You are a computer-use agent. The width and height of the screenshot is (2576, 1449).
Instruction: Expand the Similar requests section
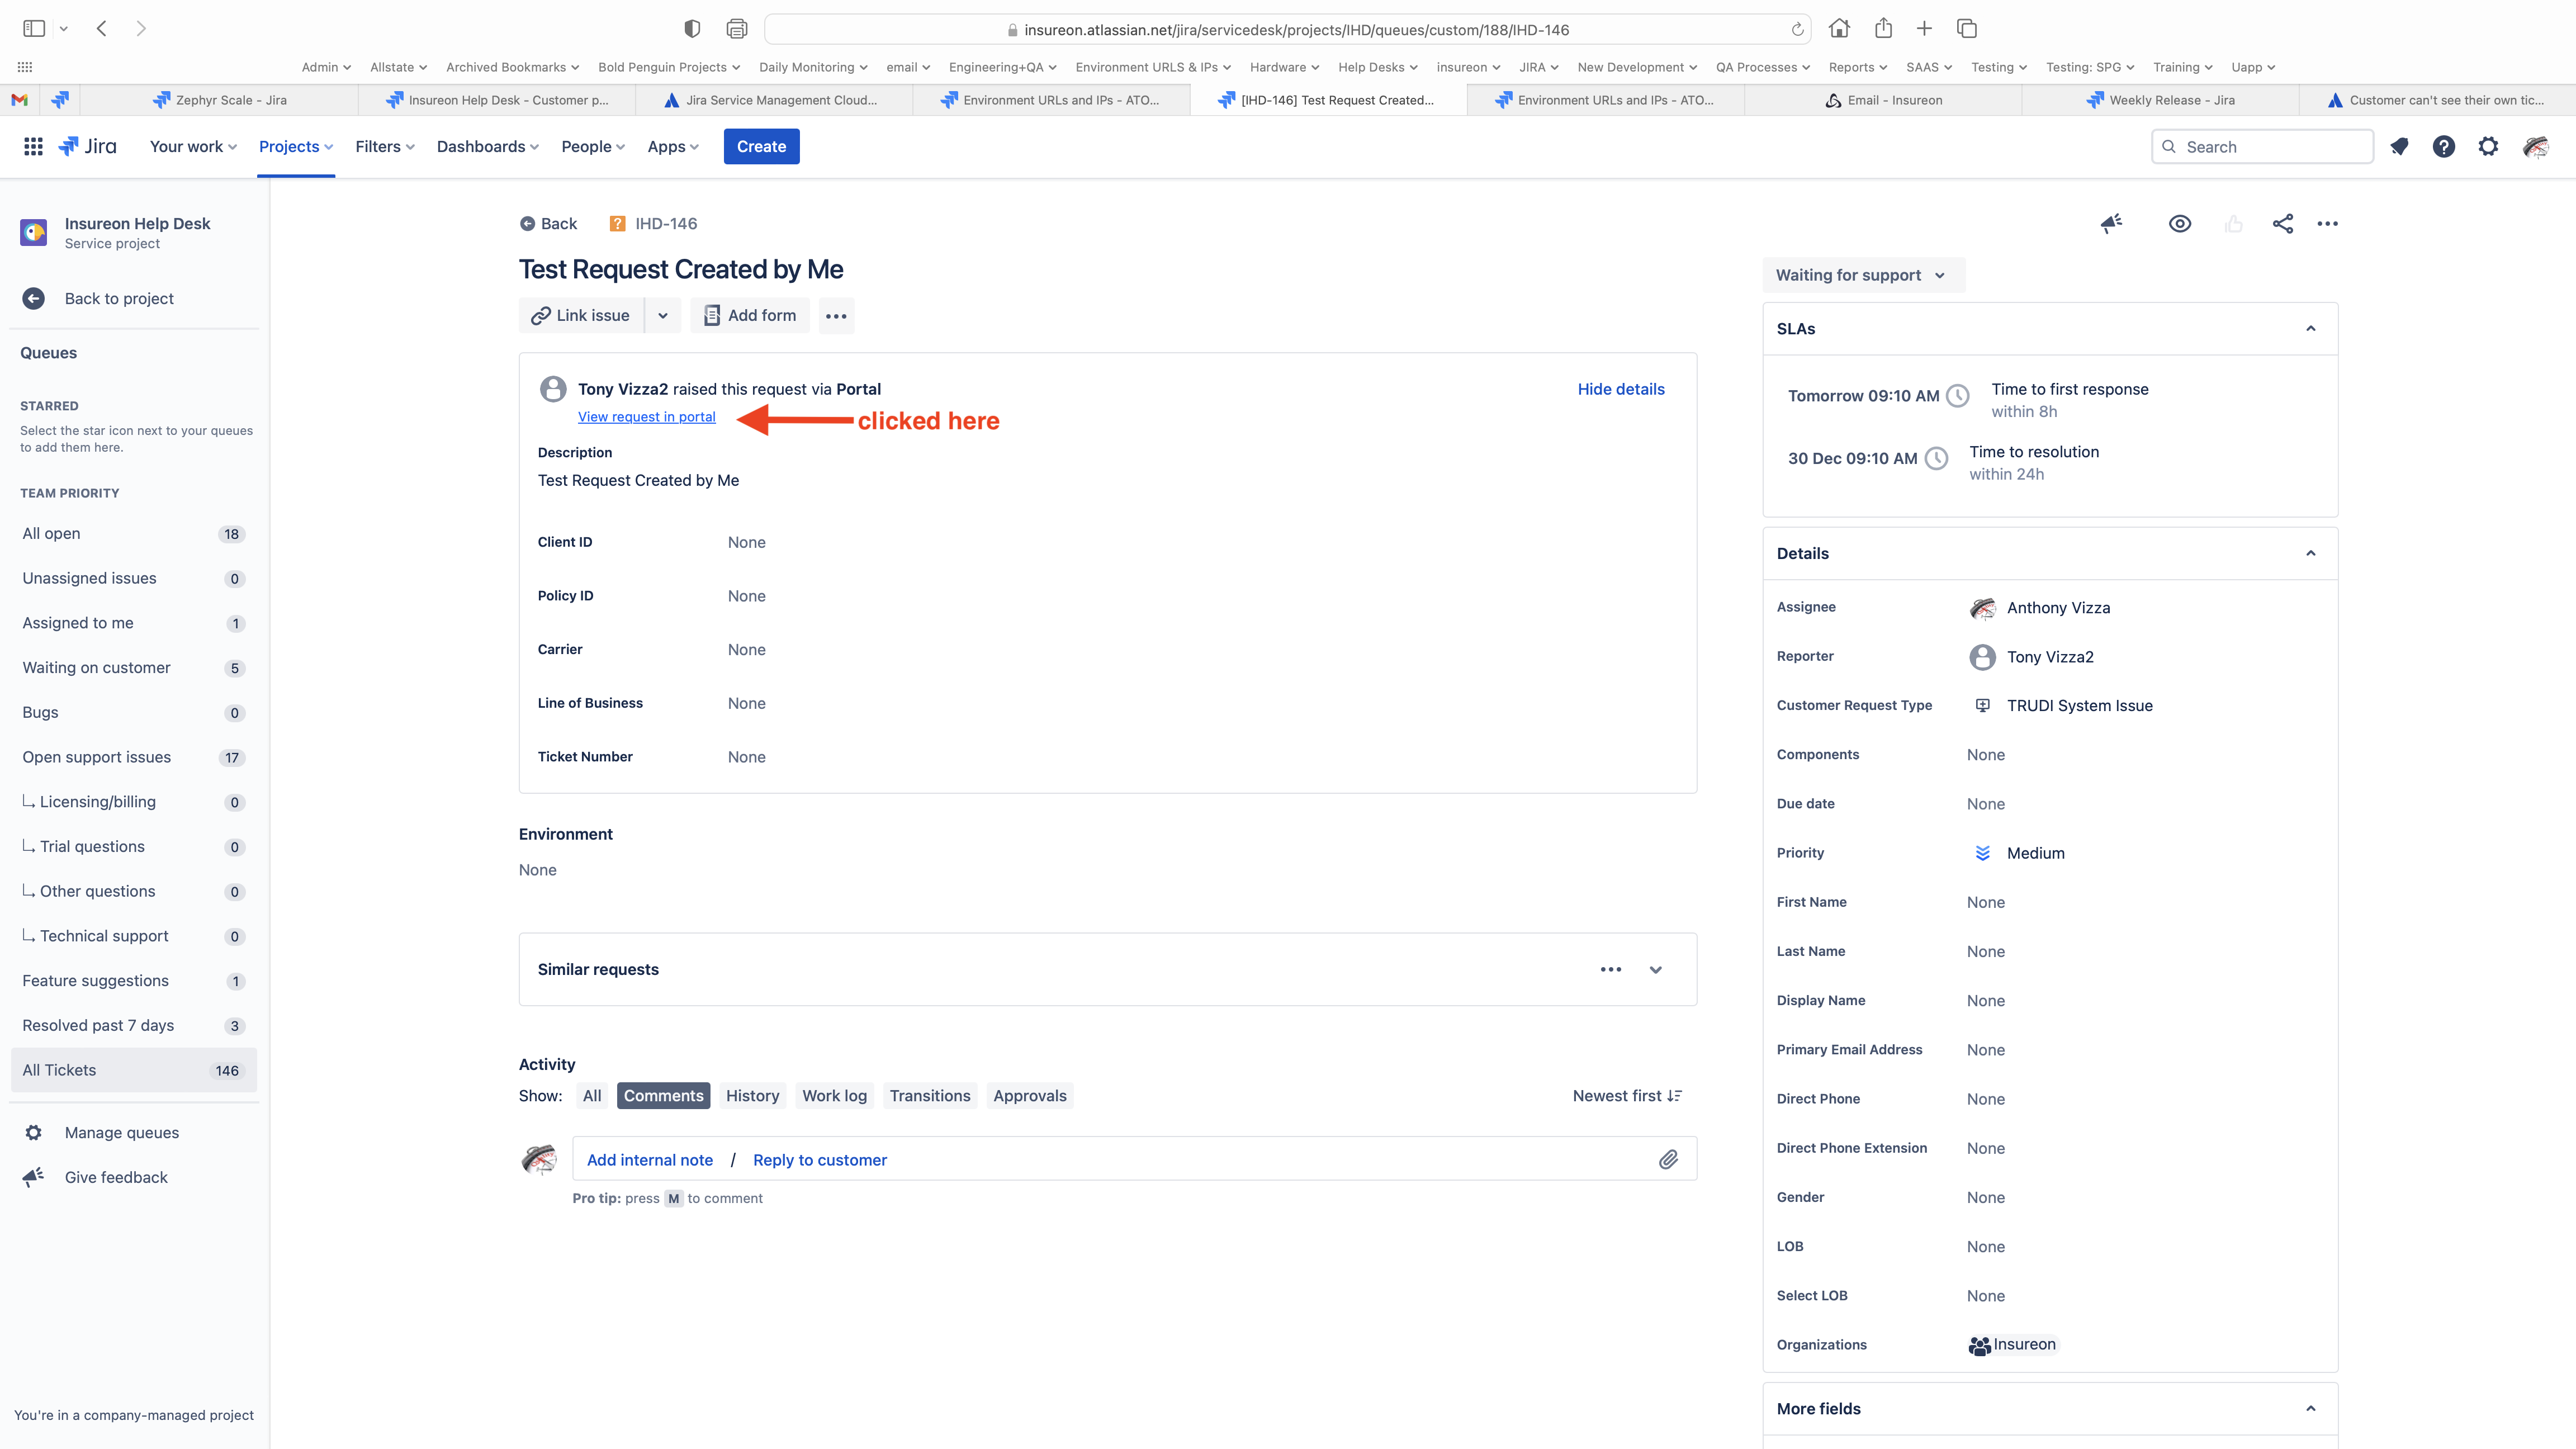1656,970
